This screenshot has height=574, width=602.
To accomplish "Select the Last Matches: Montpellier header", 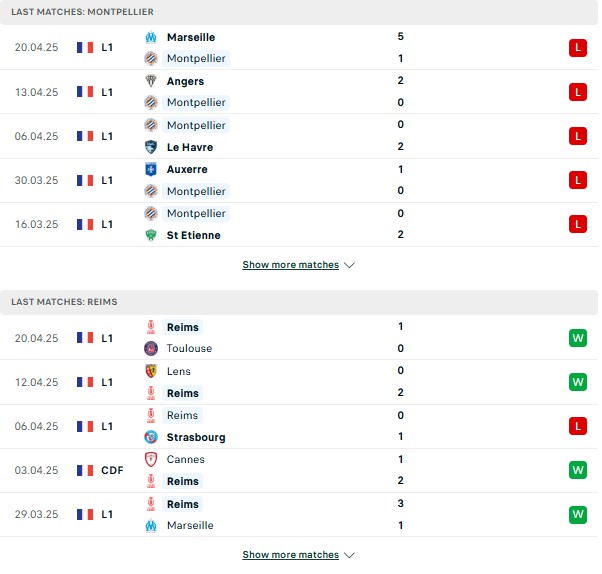I will click(299, 12).
